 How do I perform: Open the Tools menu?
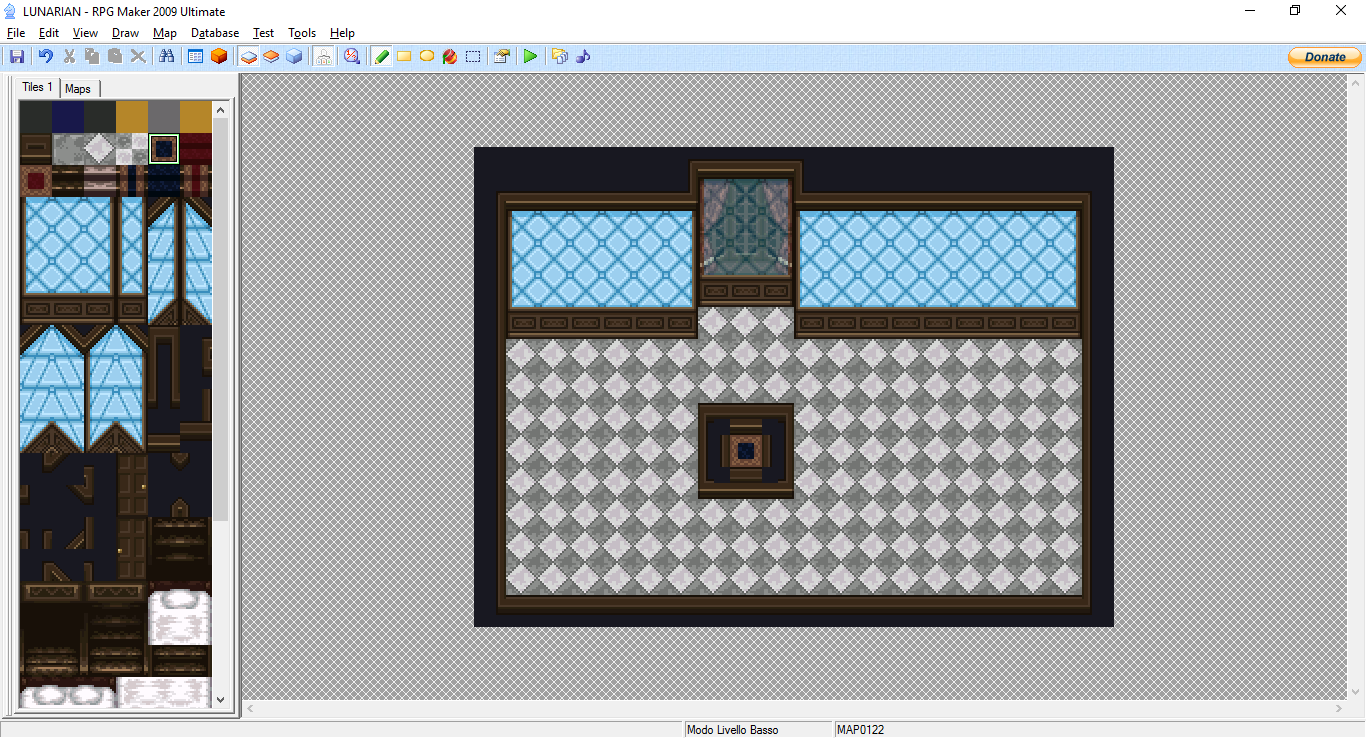coord(302,33)
